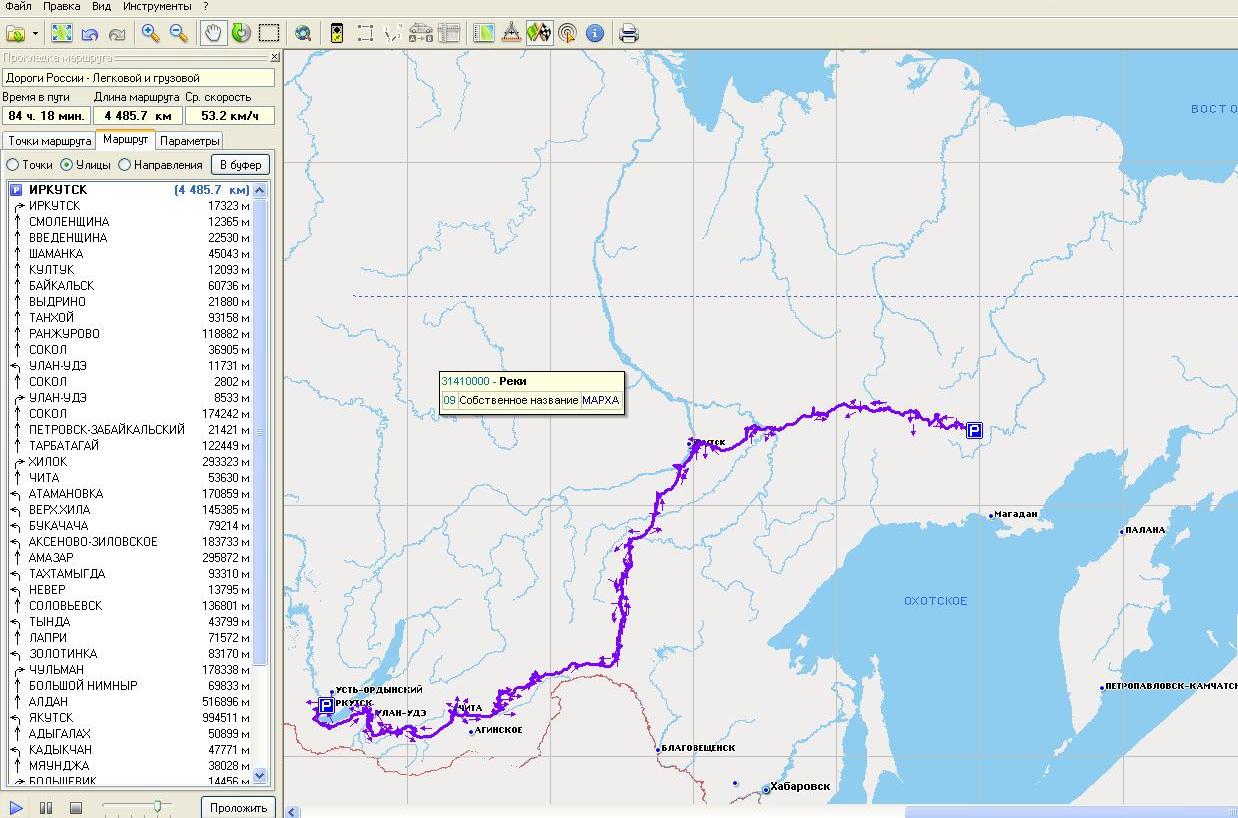Click the map search globe icon

click(303, 33)
